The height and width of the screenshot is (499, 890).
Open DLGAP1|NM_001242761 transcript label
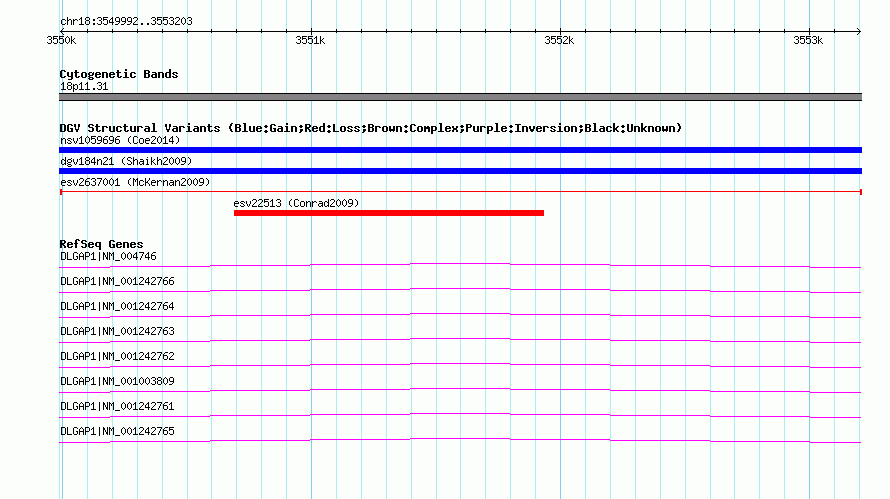point(117,406)
